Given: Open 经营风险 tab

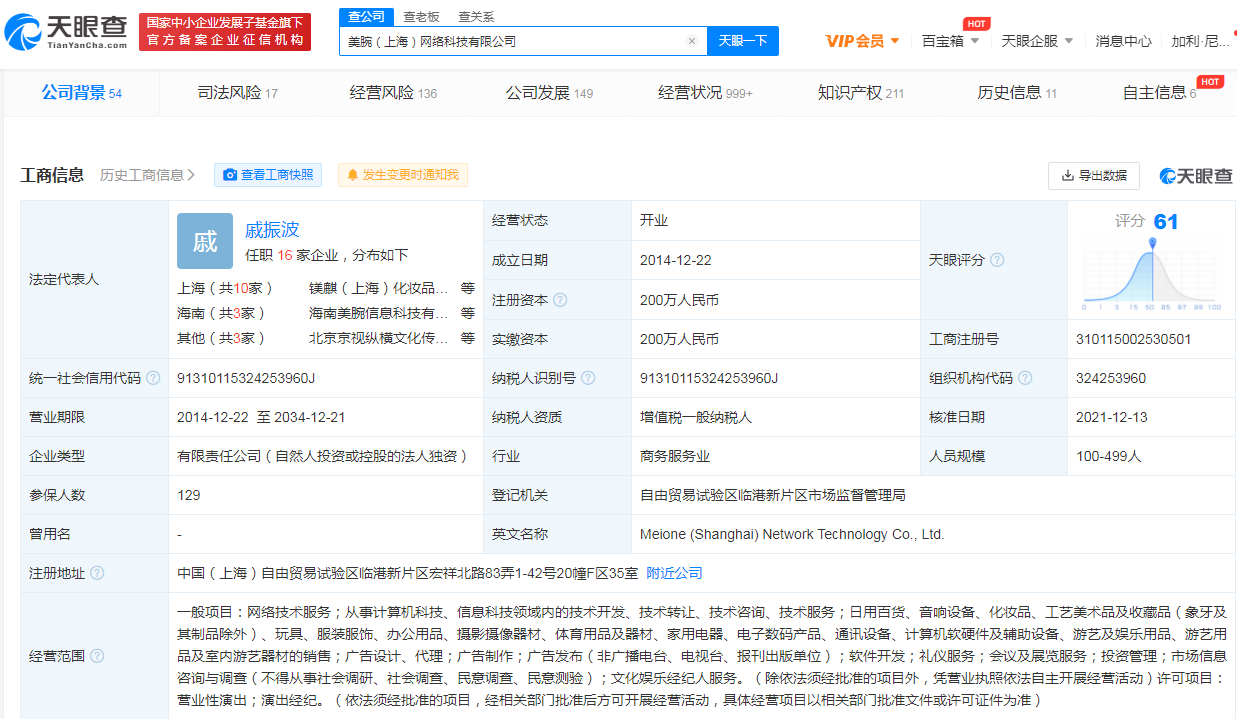Looking at the screenshot, I should [x=393, y=93].
